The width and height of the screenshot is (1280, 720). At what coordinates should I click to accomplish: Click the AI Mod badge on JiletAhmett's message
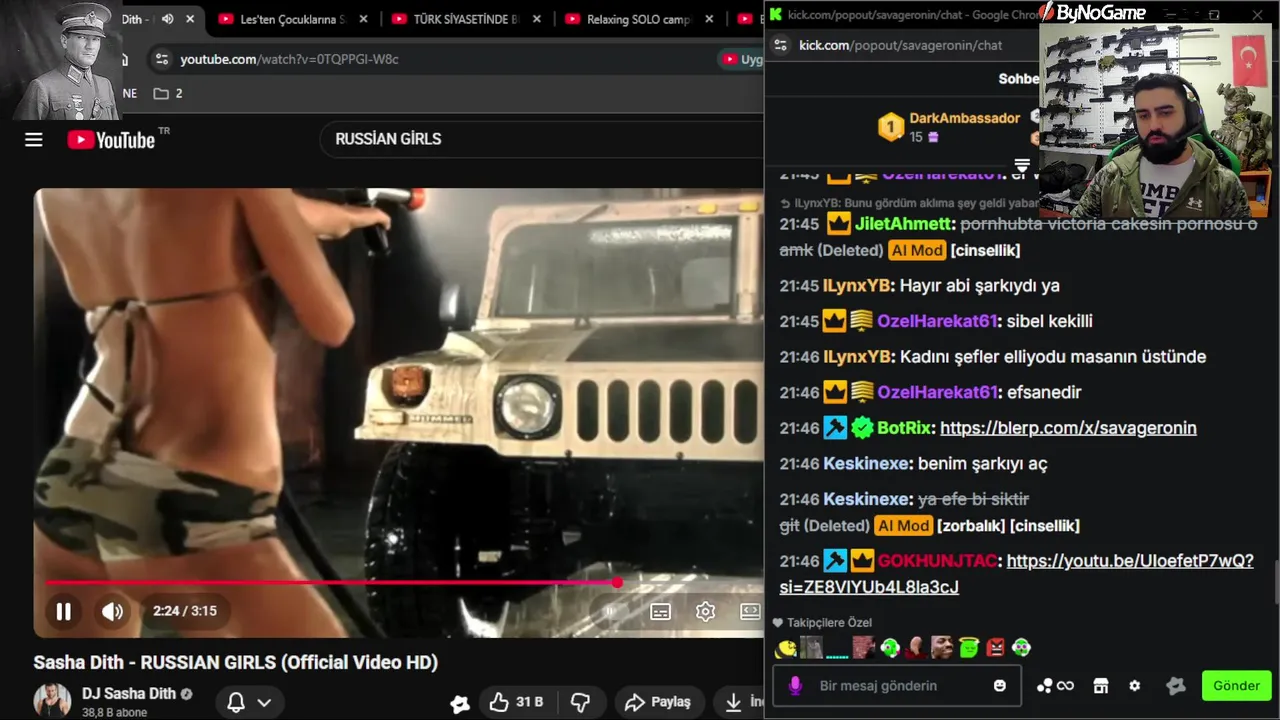[916, 251]
